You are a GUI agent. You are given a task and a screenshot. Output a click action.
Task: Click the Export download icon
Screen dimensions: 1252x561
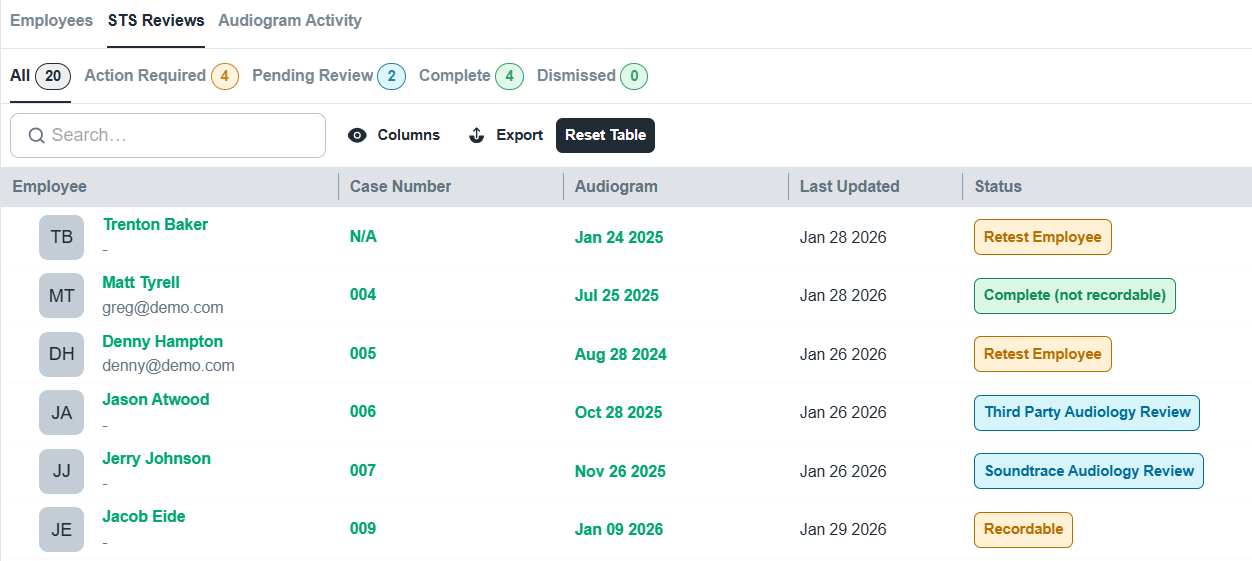[x=477, y=136]
